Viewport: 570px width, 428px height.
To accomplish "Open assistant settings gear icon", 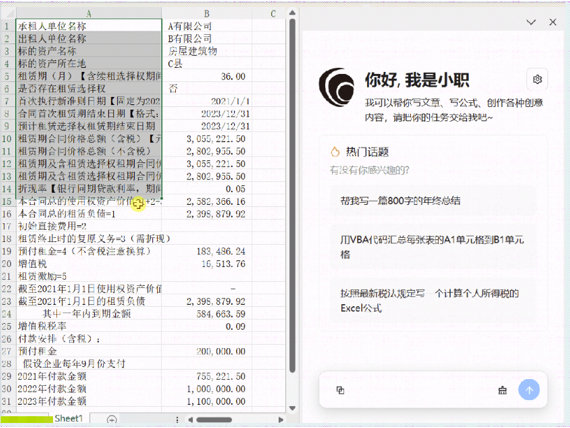I will [537, 79].
